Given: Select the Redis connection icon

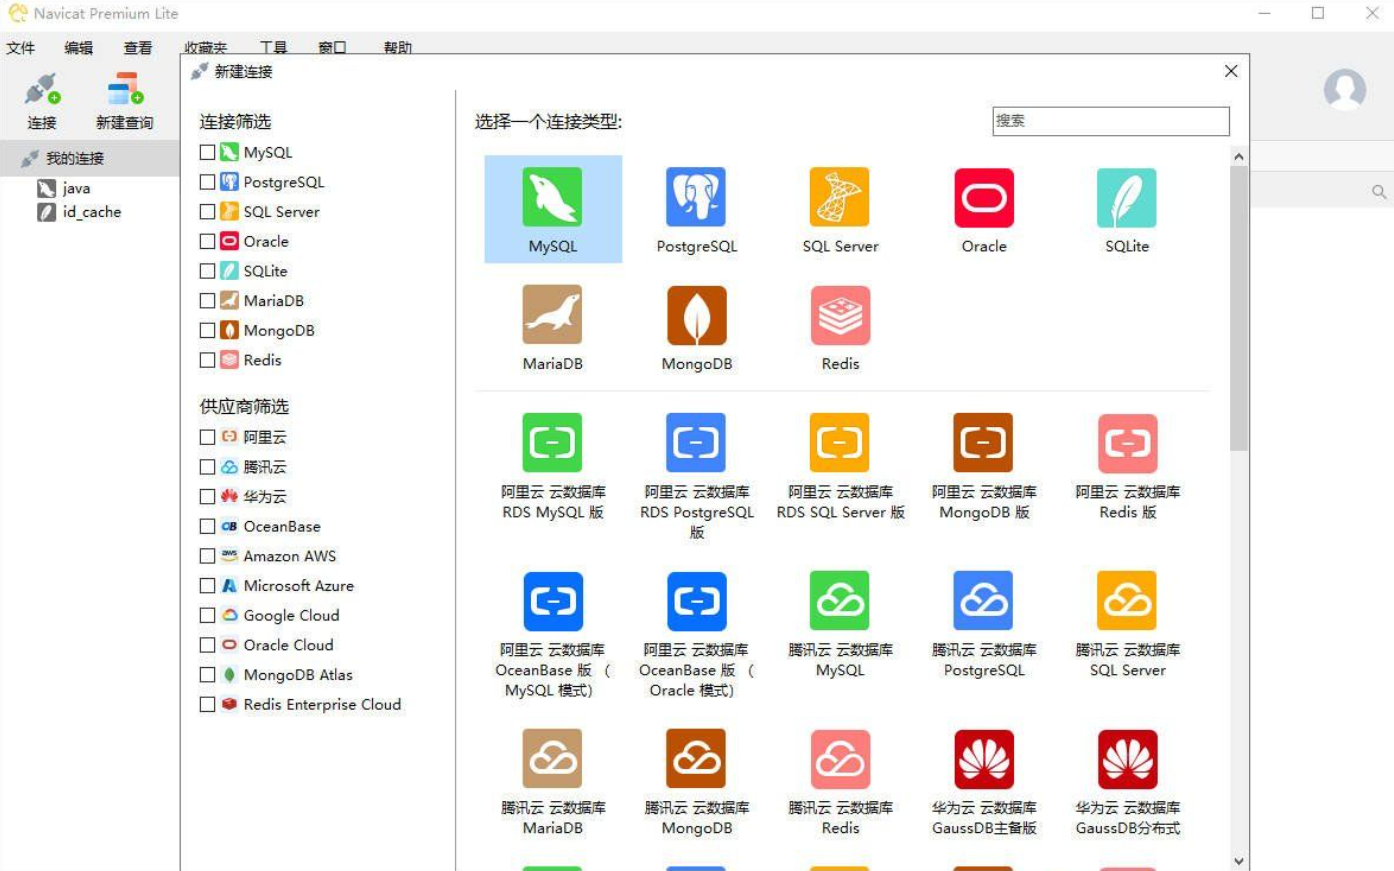Looking at the screenshot, I should [840, 315].
